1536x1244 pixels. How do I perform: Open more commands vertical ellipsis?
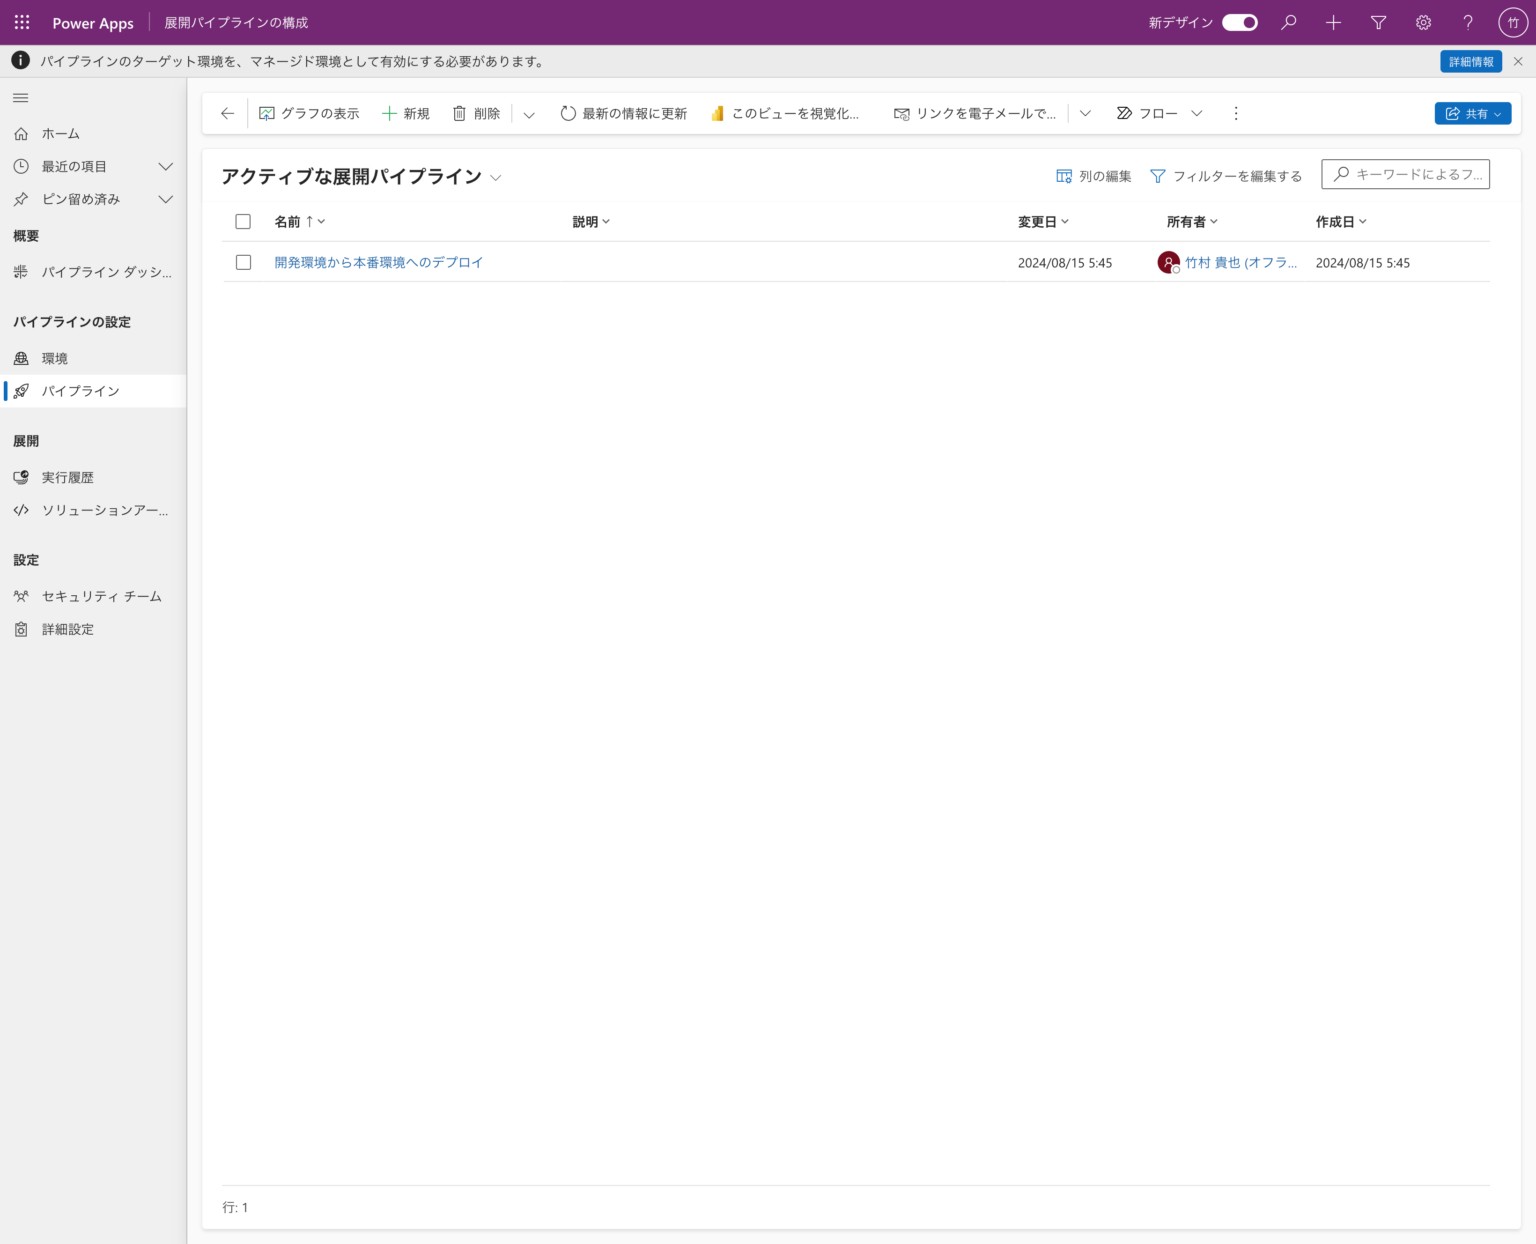[1236, 113]
